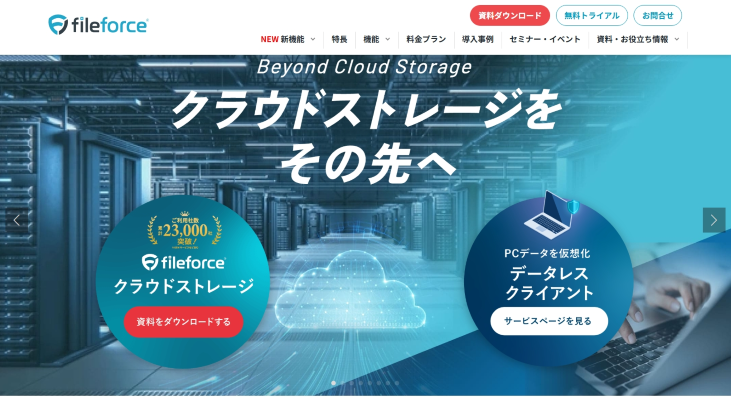Click the glowing cloud graphic
Viewport: 731px width, 411px height.
[351, 289]
